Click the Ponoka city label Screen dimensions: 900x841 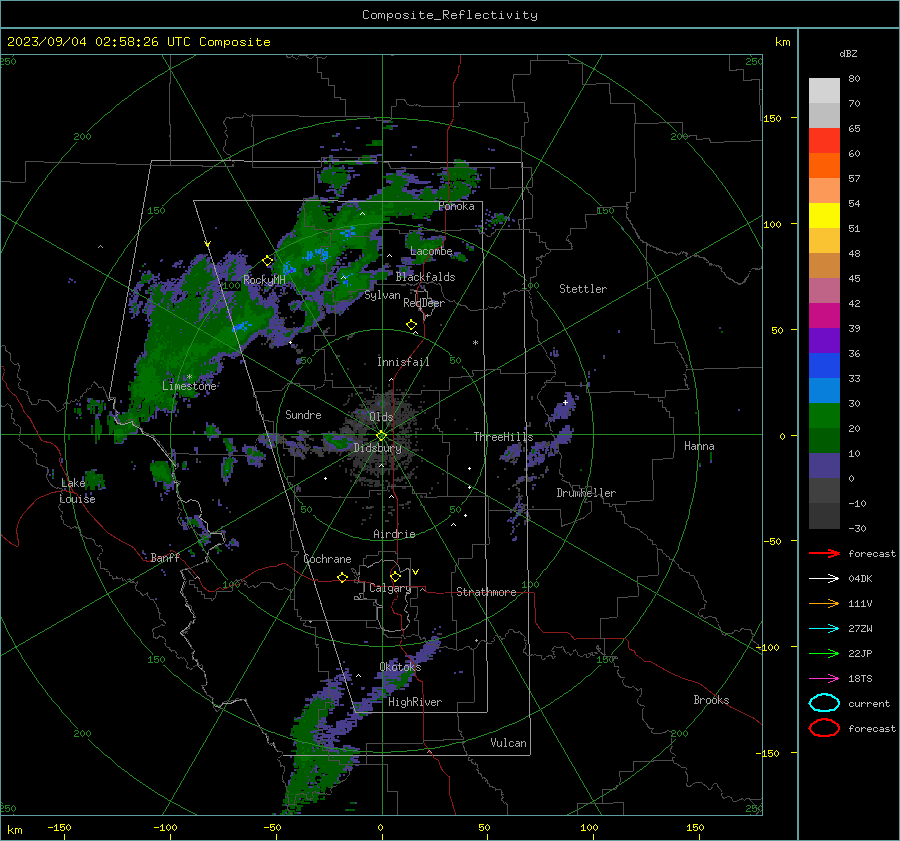pyautogui.click(x=456, y=206)
